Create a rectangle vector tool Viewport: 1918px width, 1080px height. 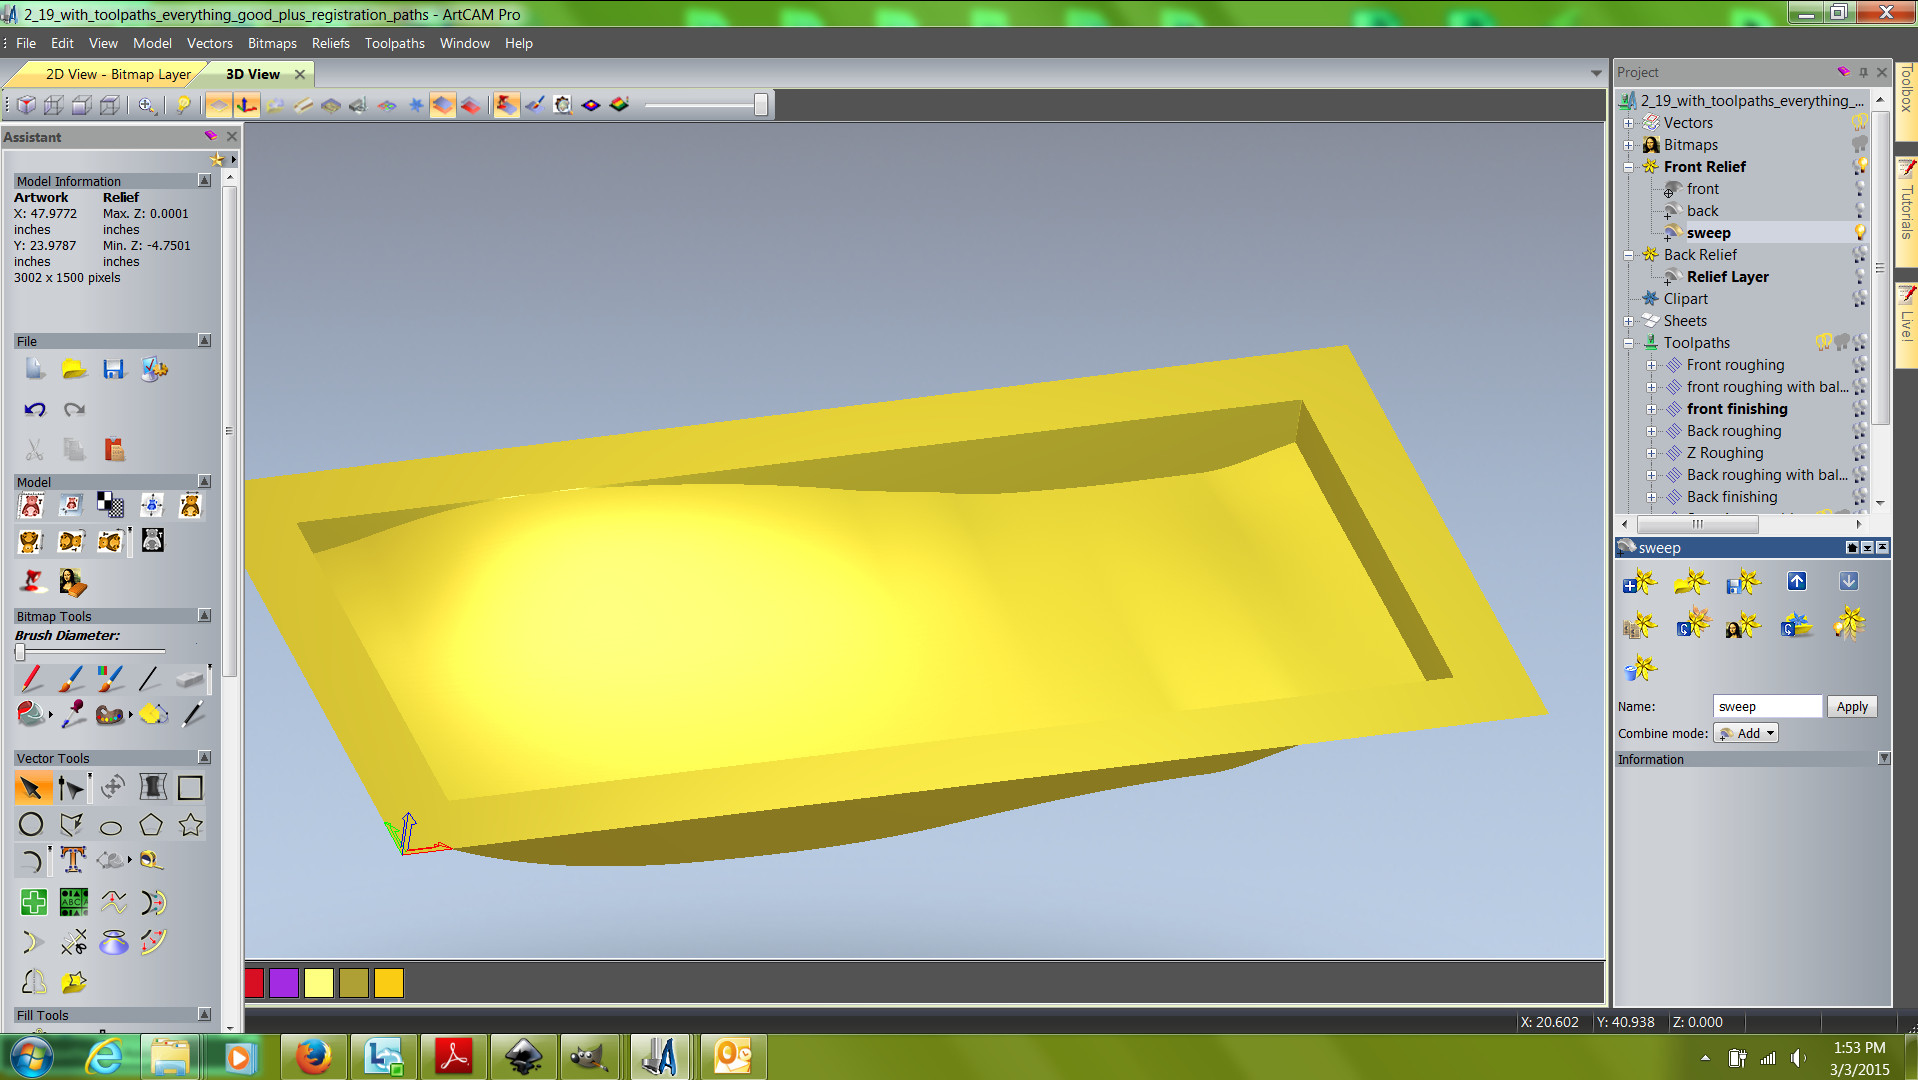(190, 788)
